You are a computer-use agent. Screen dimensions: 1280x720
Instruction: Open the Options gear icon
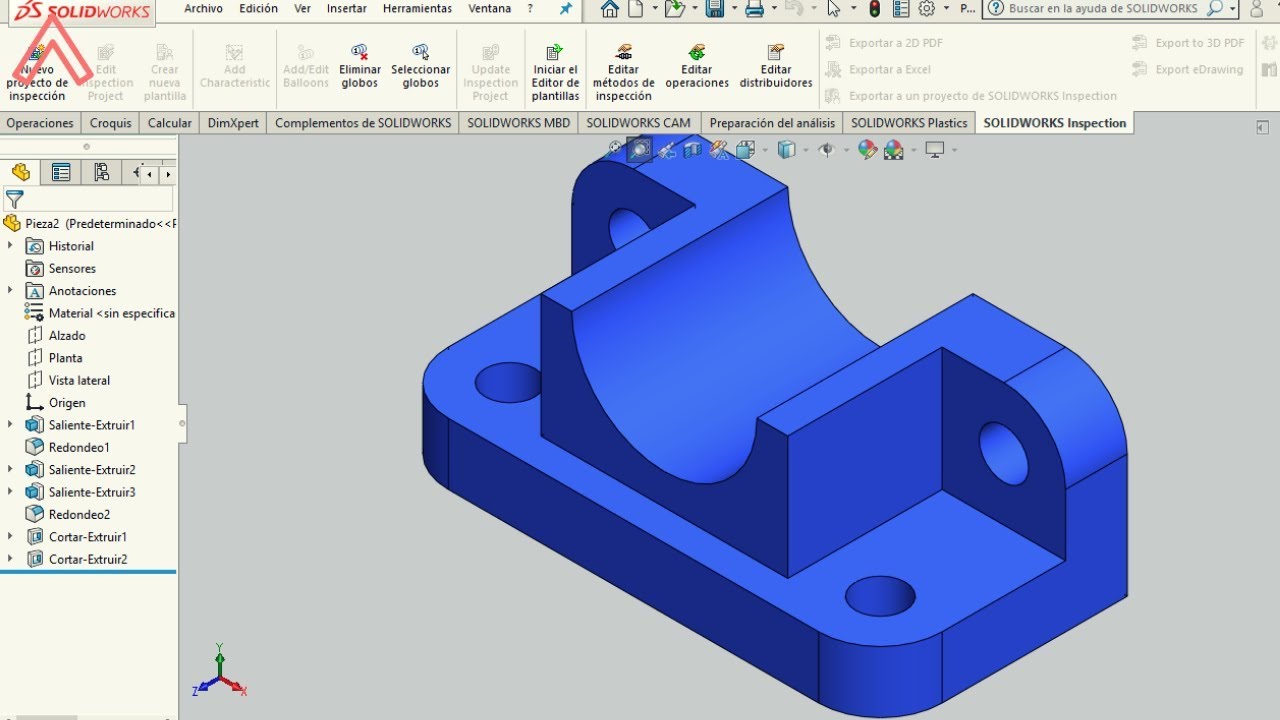coord(927,9)
